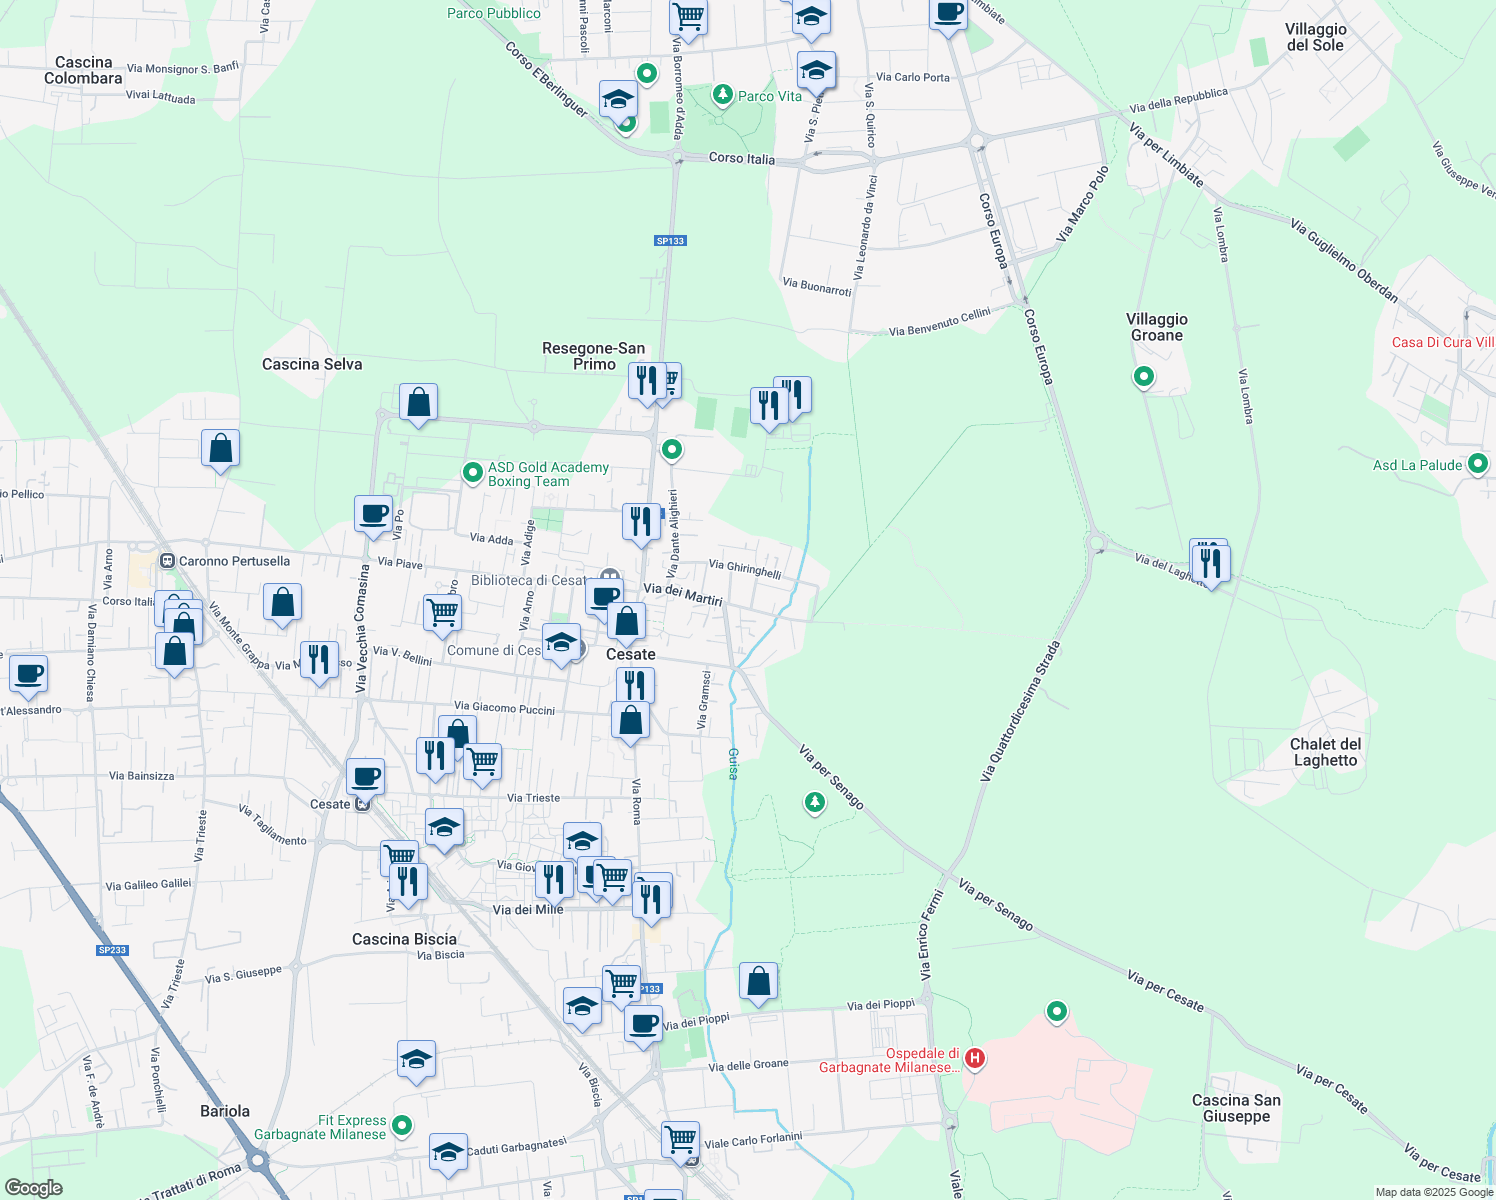Click the shopping cart icon near Via dei Pioppi
The height and width of the screenshot is (1200, 1496).
coord(621,981)
